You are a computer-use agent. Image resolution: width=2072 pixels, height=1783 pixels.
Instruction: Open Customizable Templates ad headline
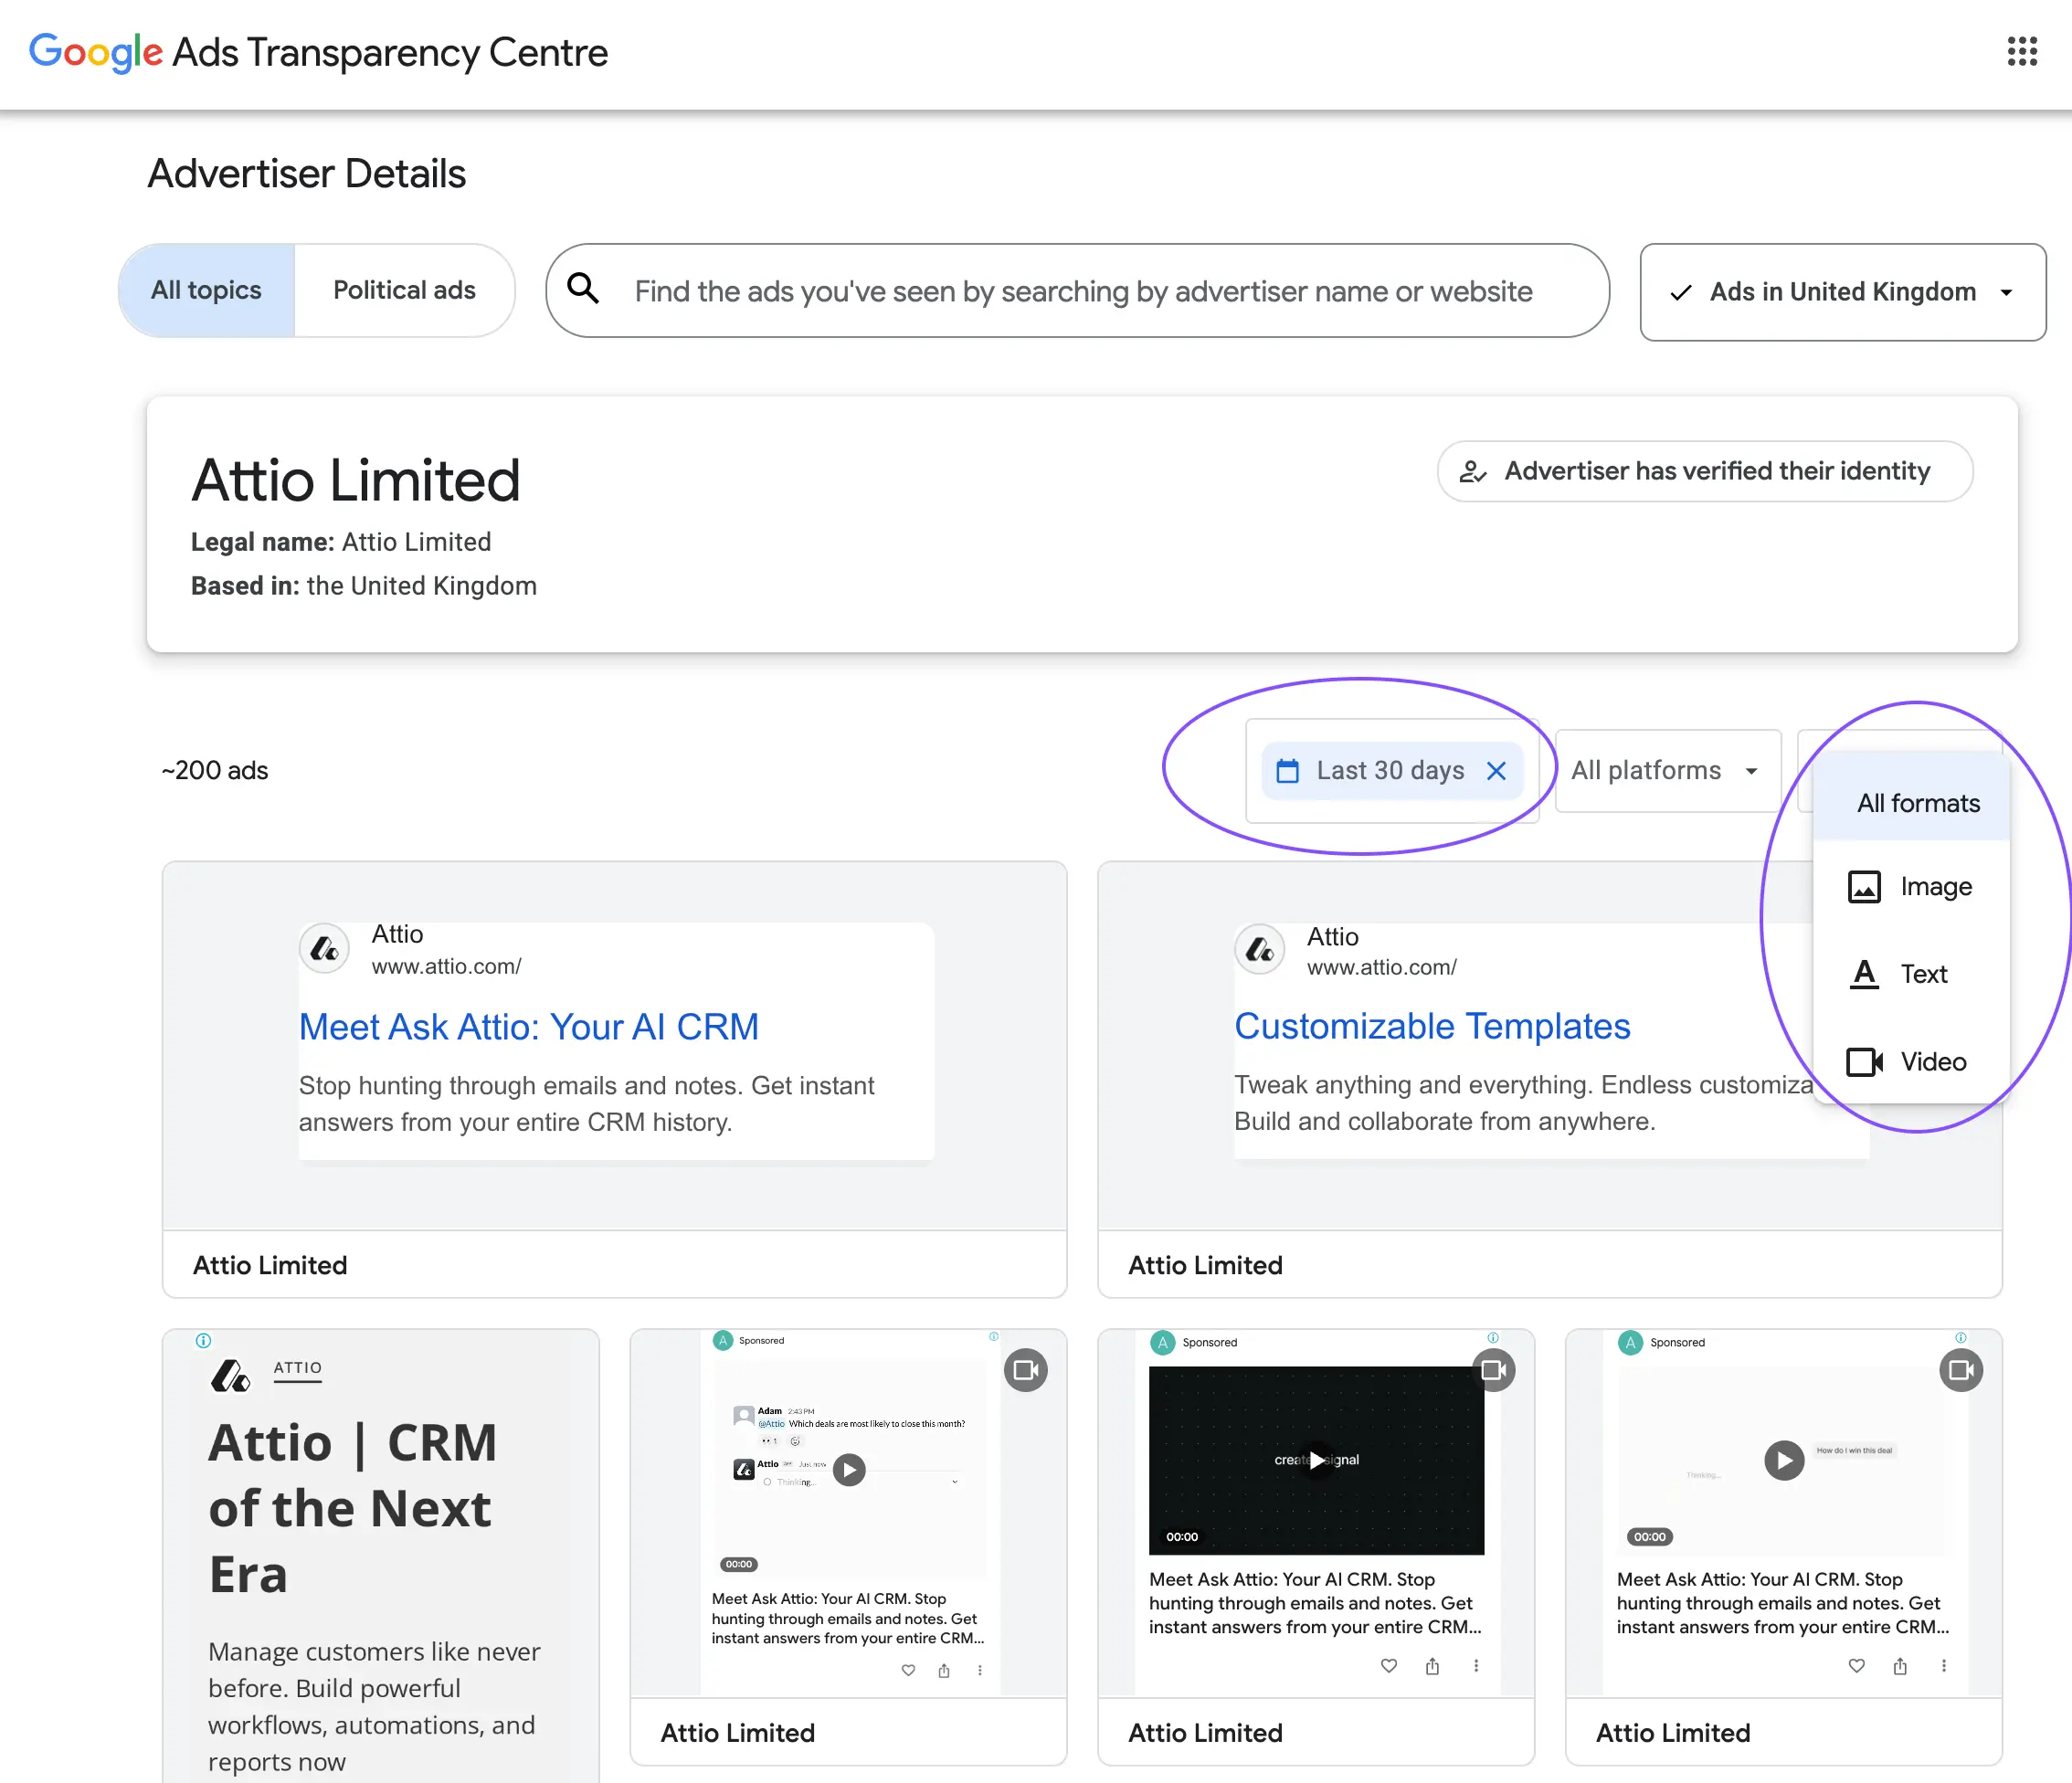(x=1432, y=1026)
